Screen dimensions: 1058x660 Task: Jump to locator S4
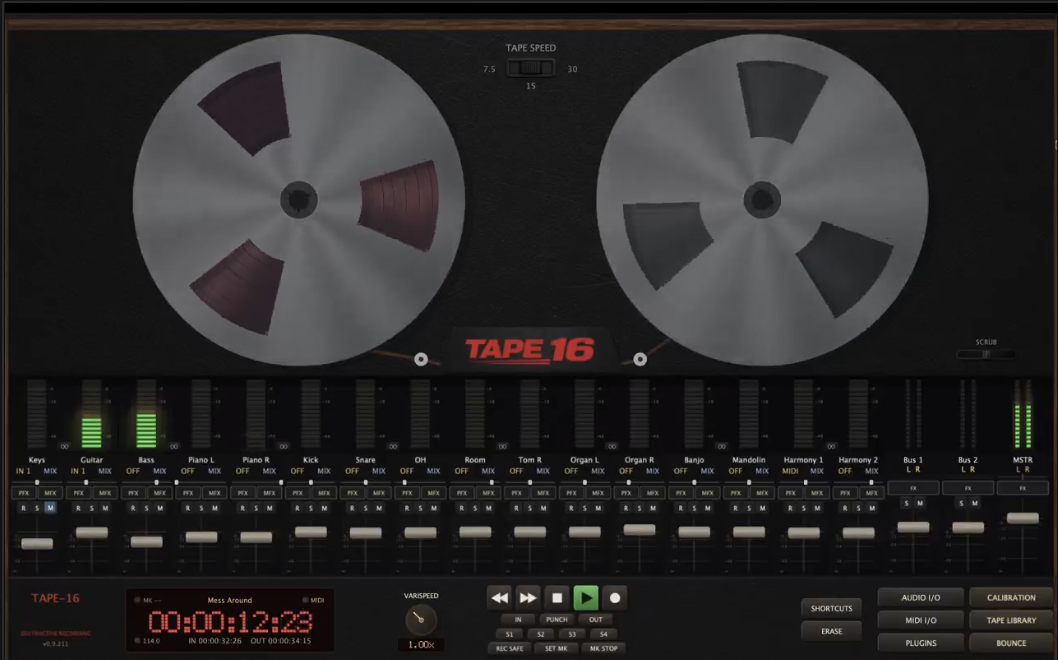[603, 634]
